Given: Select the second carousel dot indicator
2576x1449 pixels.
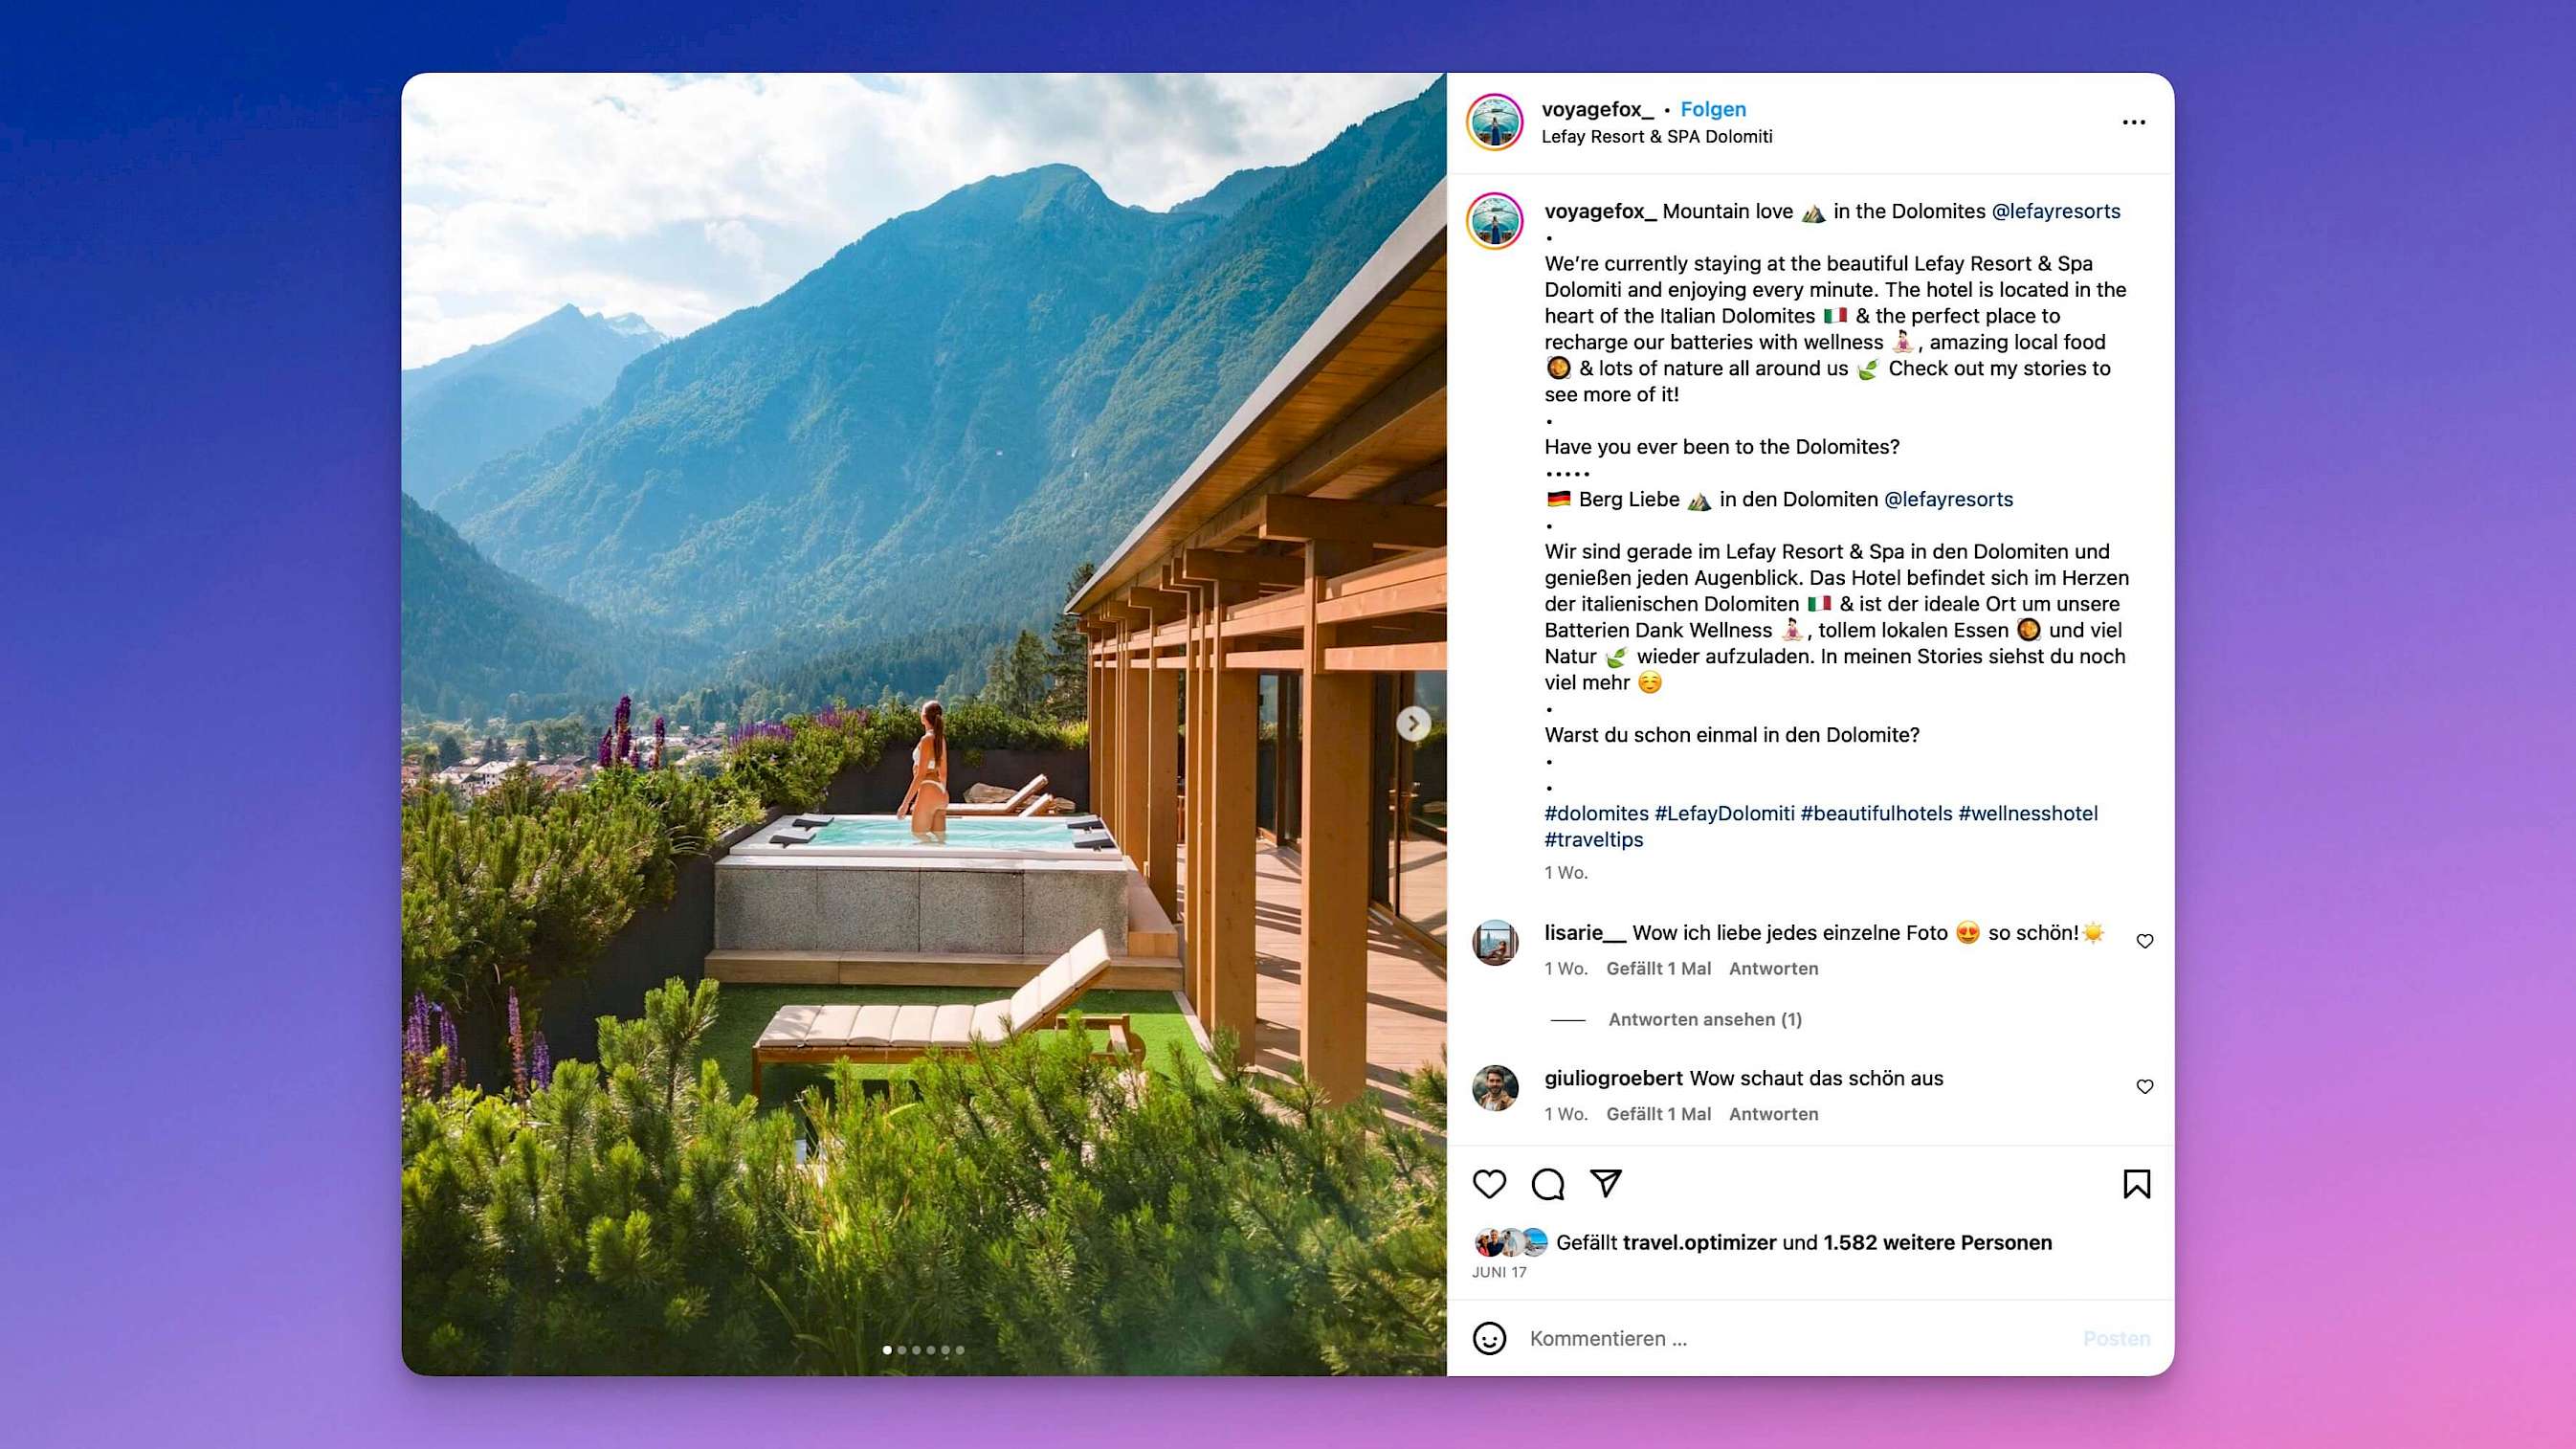Looking at the screenshot, I should tap(902, 1350).
